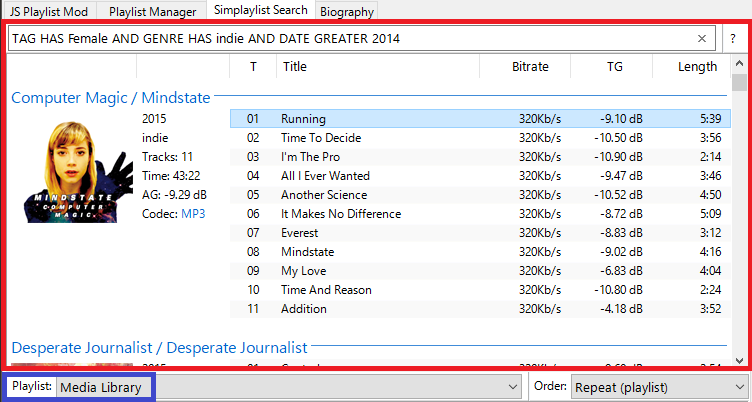The width and height of the screenshot is (752, 402).
Task: Open the Order dropdown showing Repeat (playlist)
Action: point(660,387)
